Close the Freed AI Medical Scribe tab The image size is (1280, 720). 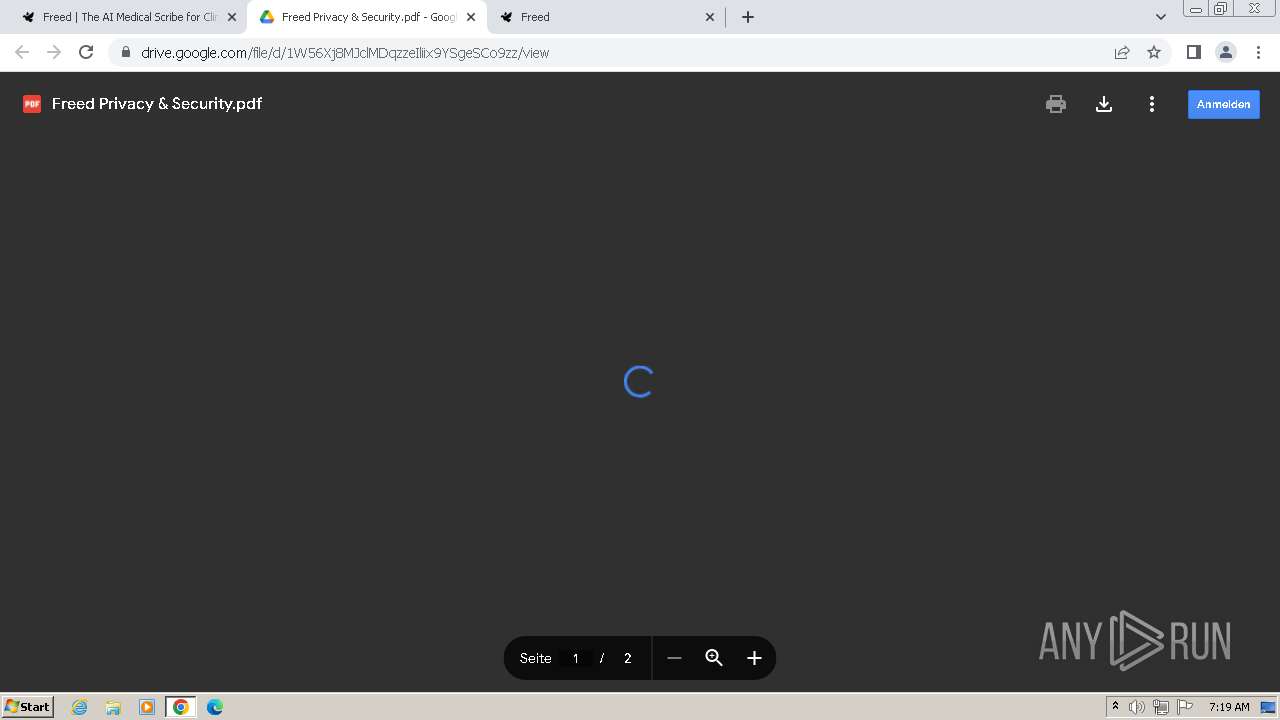[x=232, y=17]
